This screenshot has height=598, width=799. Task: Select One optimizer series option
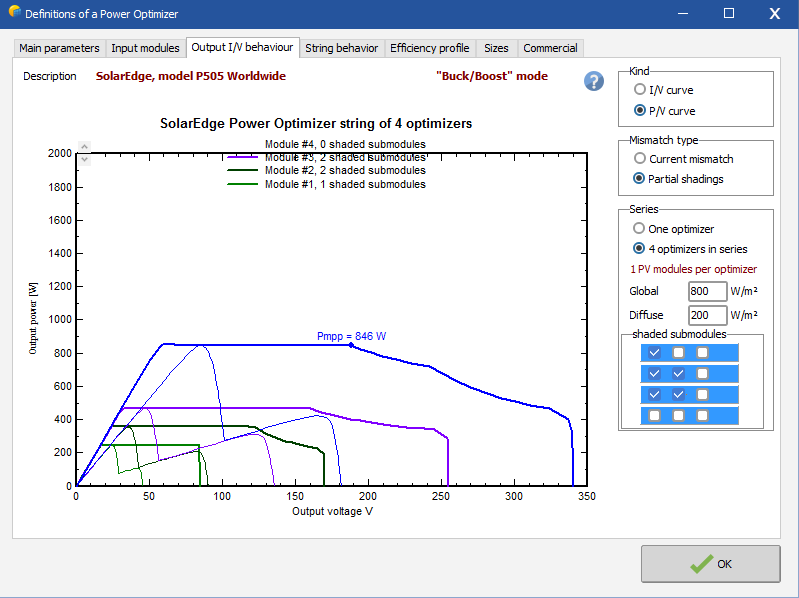click(x=674, y=228)
